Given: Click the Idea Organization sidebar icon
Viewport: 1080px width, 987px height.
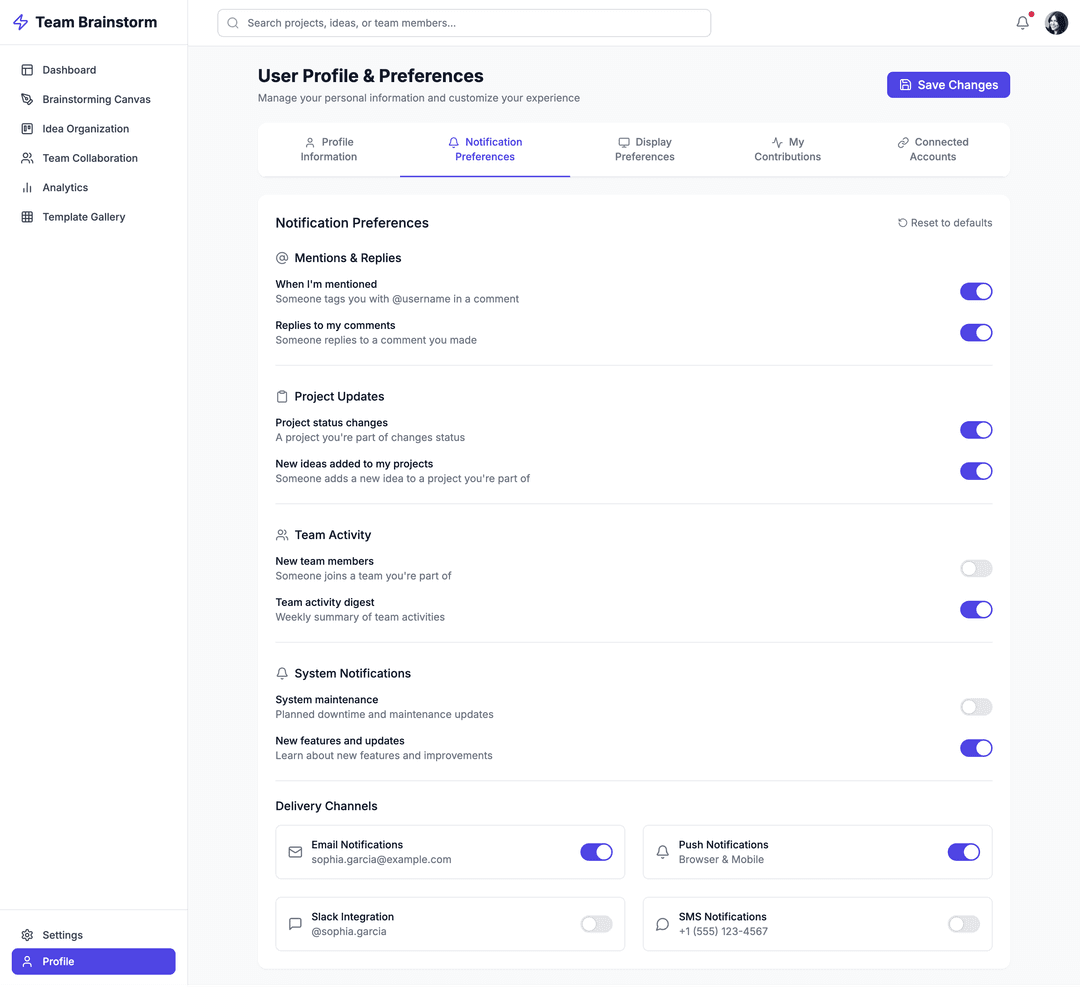Looking at the screenshot, I should point(27,129).
